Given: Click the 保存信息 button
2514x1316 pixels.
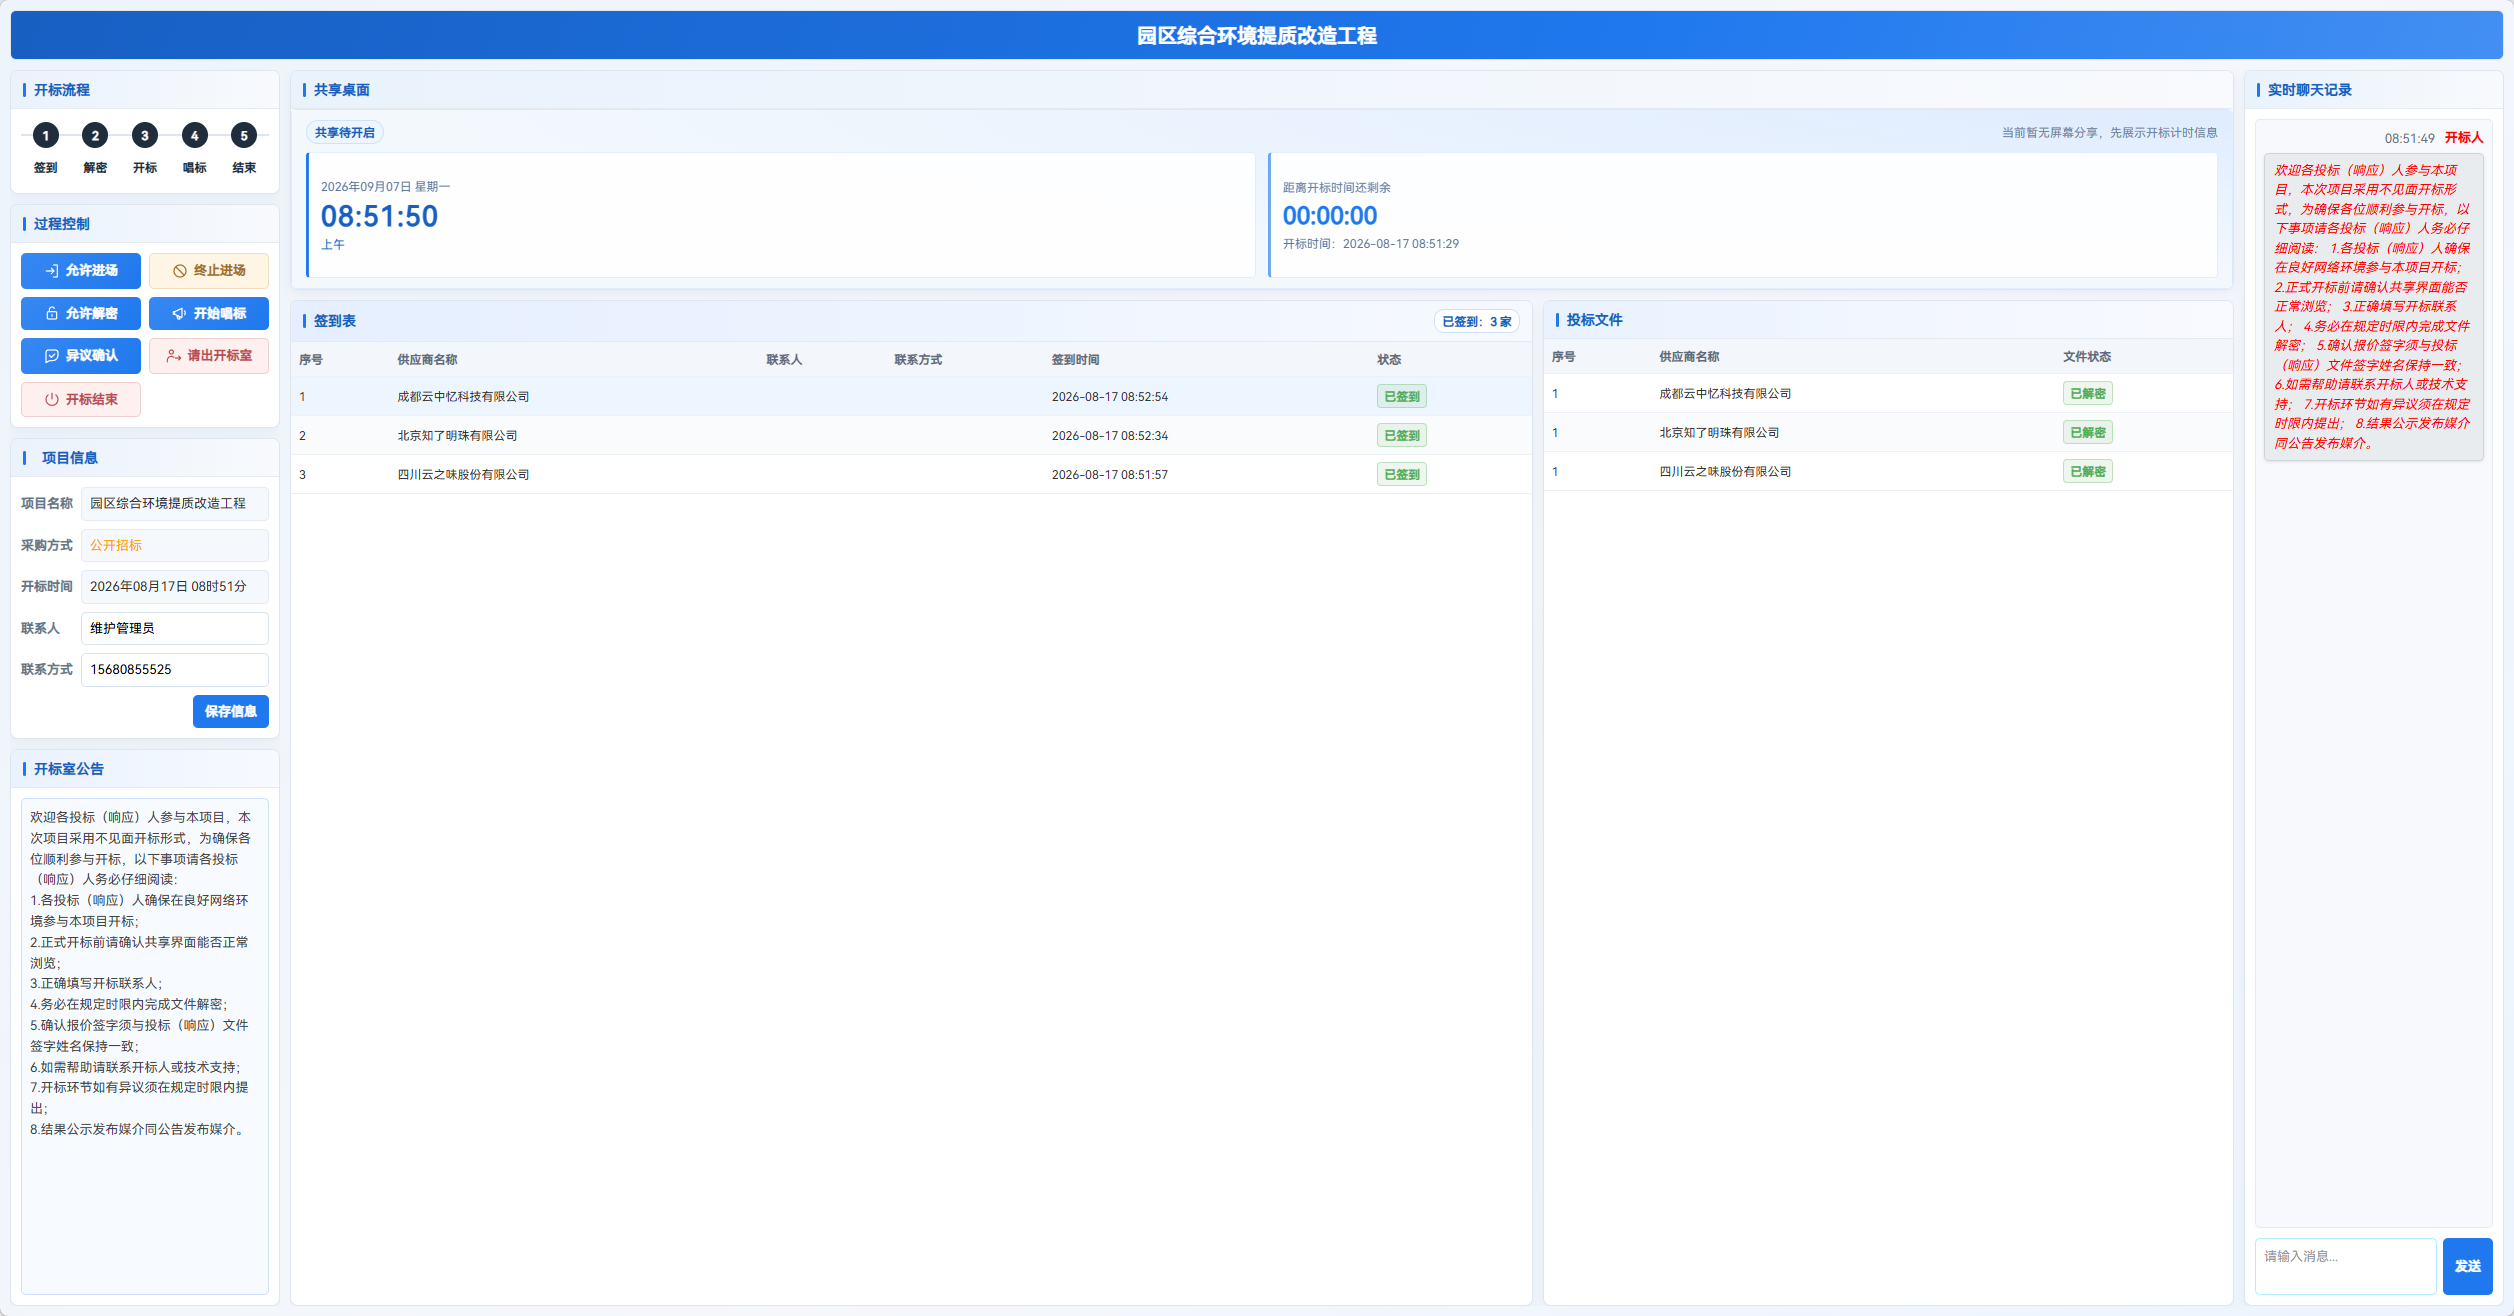Looking at the screenshot, I should [x=231, y=711].
